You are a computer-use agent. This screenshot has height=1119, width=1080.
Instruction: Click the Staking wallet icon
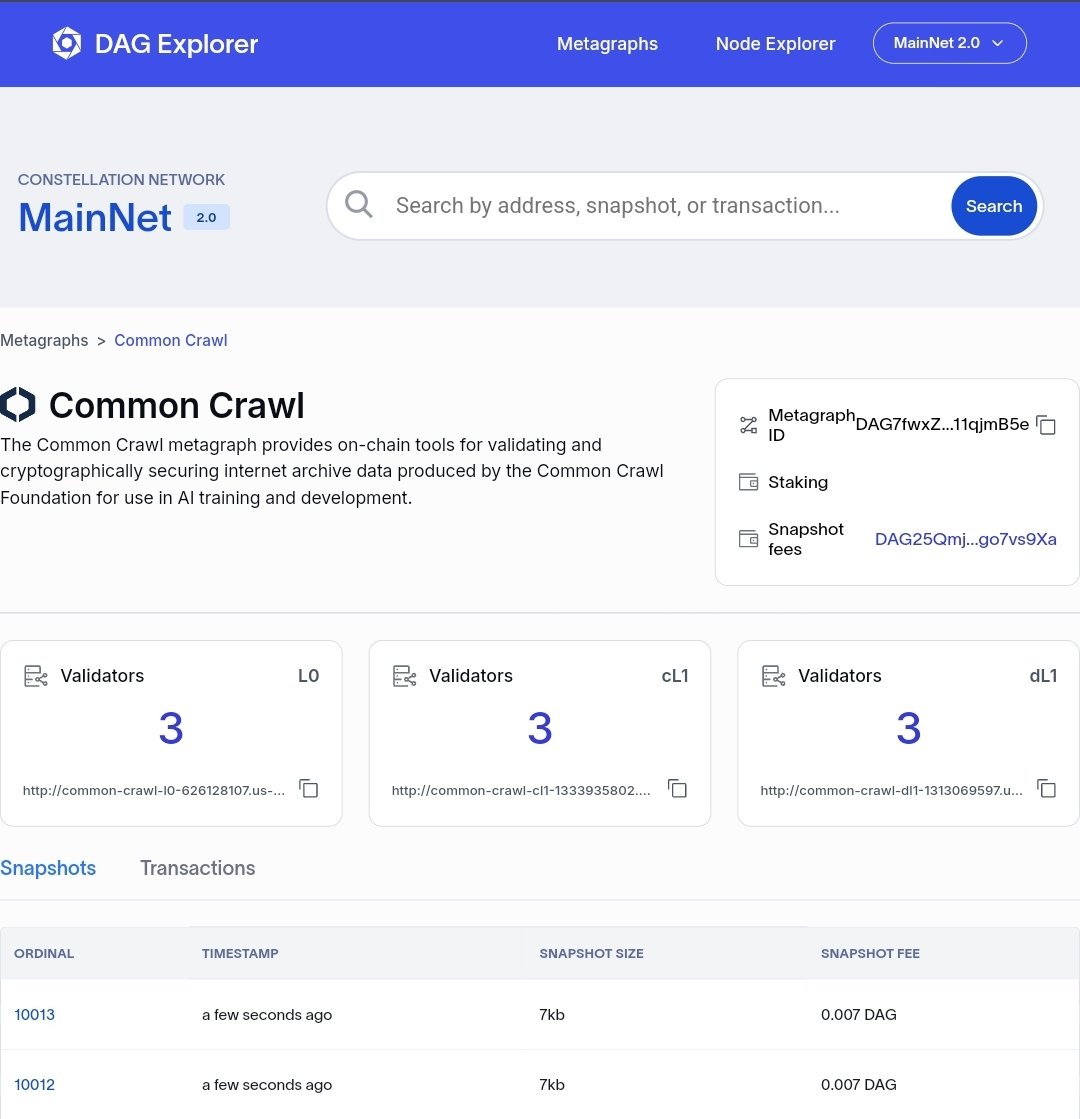[x=748, y=482]
